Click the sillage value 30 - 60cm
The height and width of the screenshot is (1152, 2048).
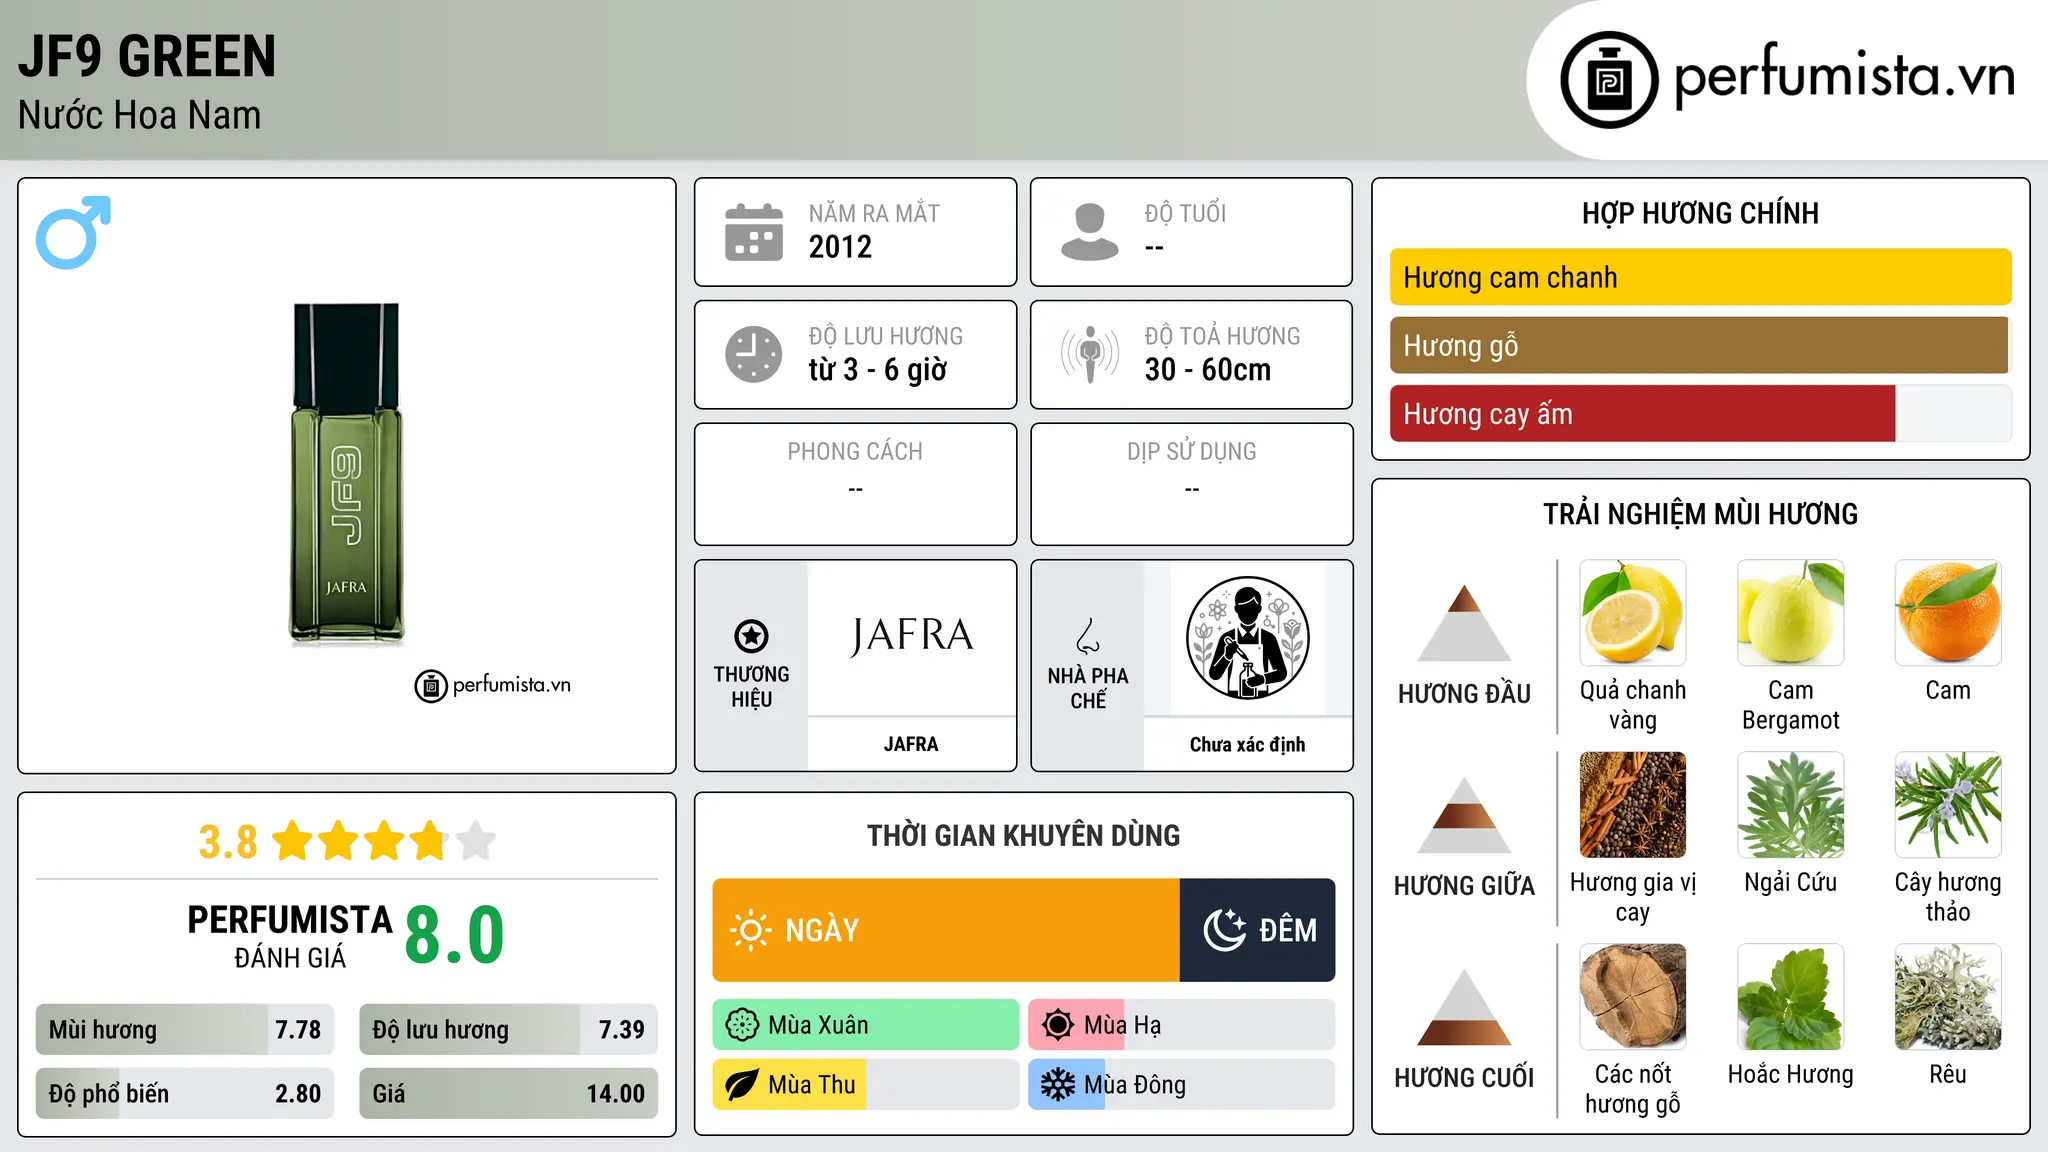(1208, 370)
